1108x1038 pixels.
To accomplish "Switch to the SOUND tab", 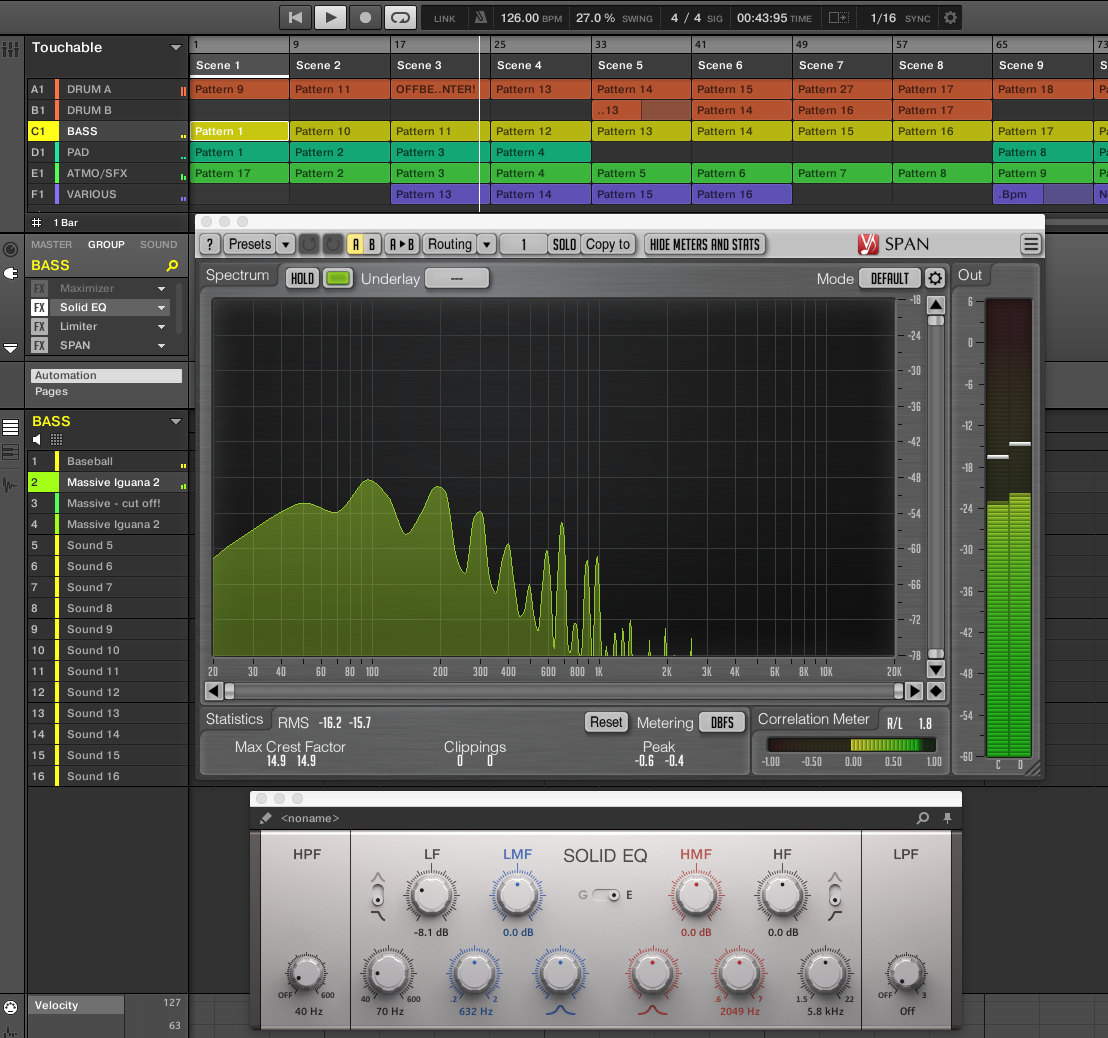I will click(x=158, y=244).
